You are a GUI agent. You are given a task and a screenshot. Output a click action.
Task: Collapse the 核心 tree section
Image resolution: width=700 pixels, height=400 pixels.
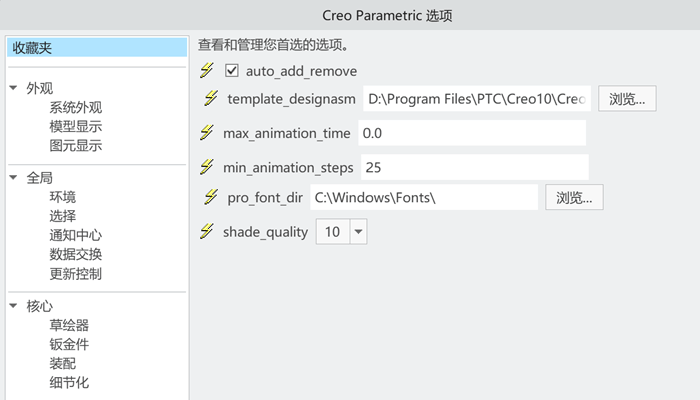pos(13,306)
